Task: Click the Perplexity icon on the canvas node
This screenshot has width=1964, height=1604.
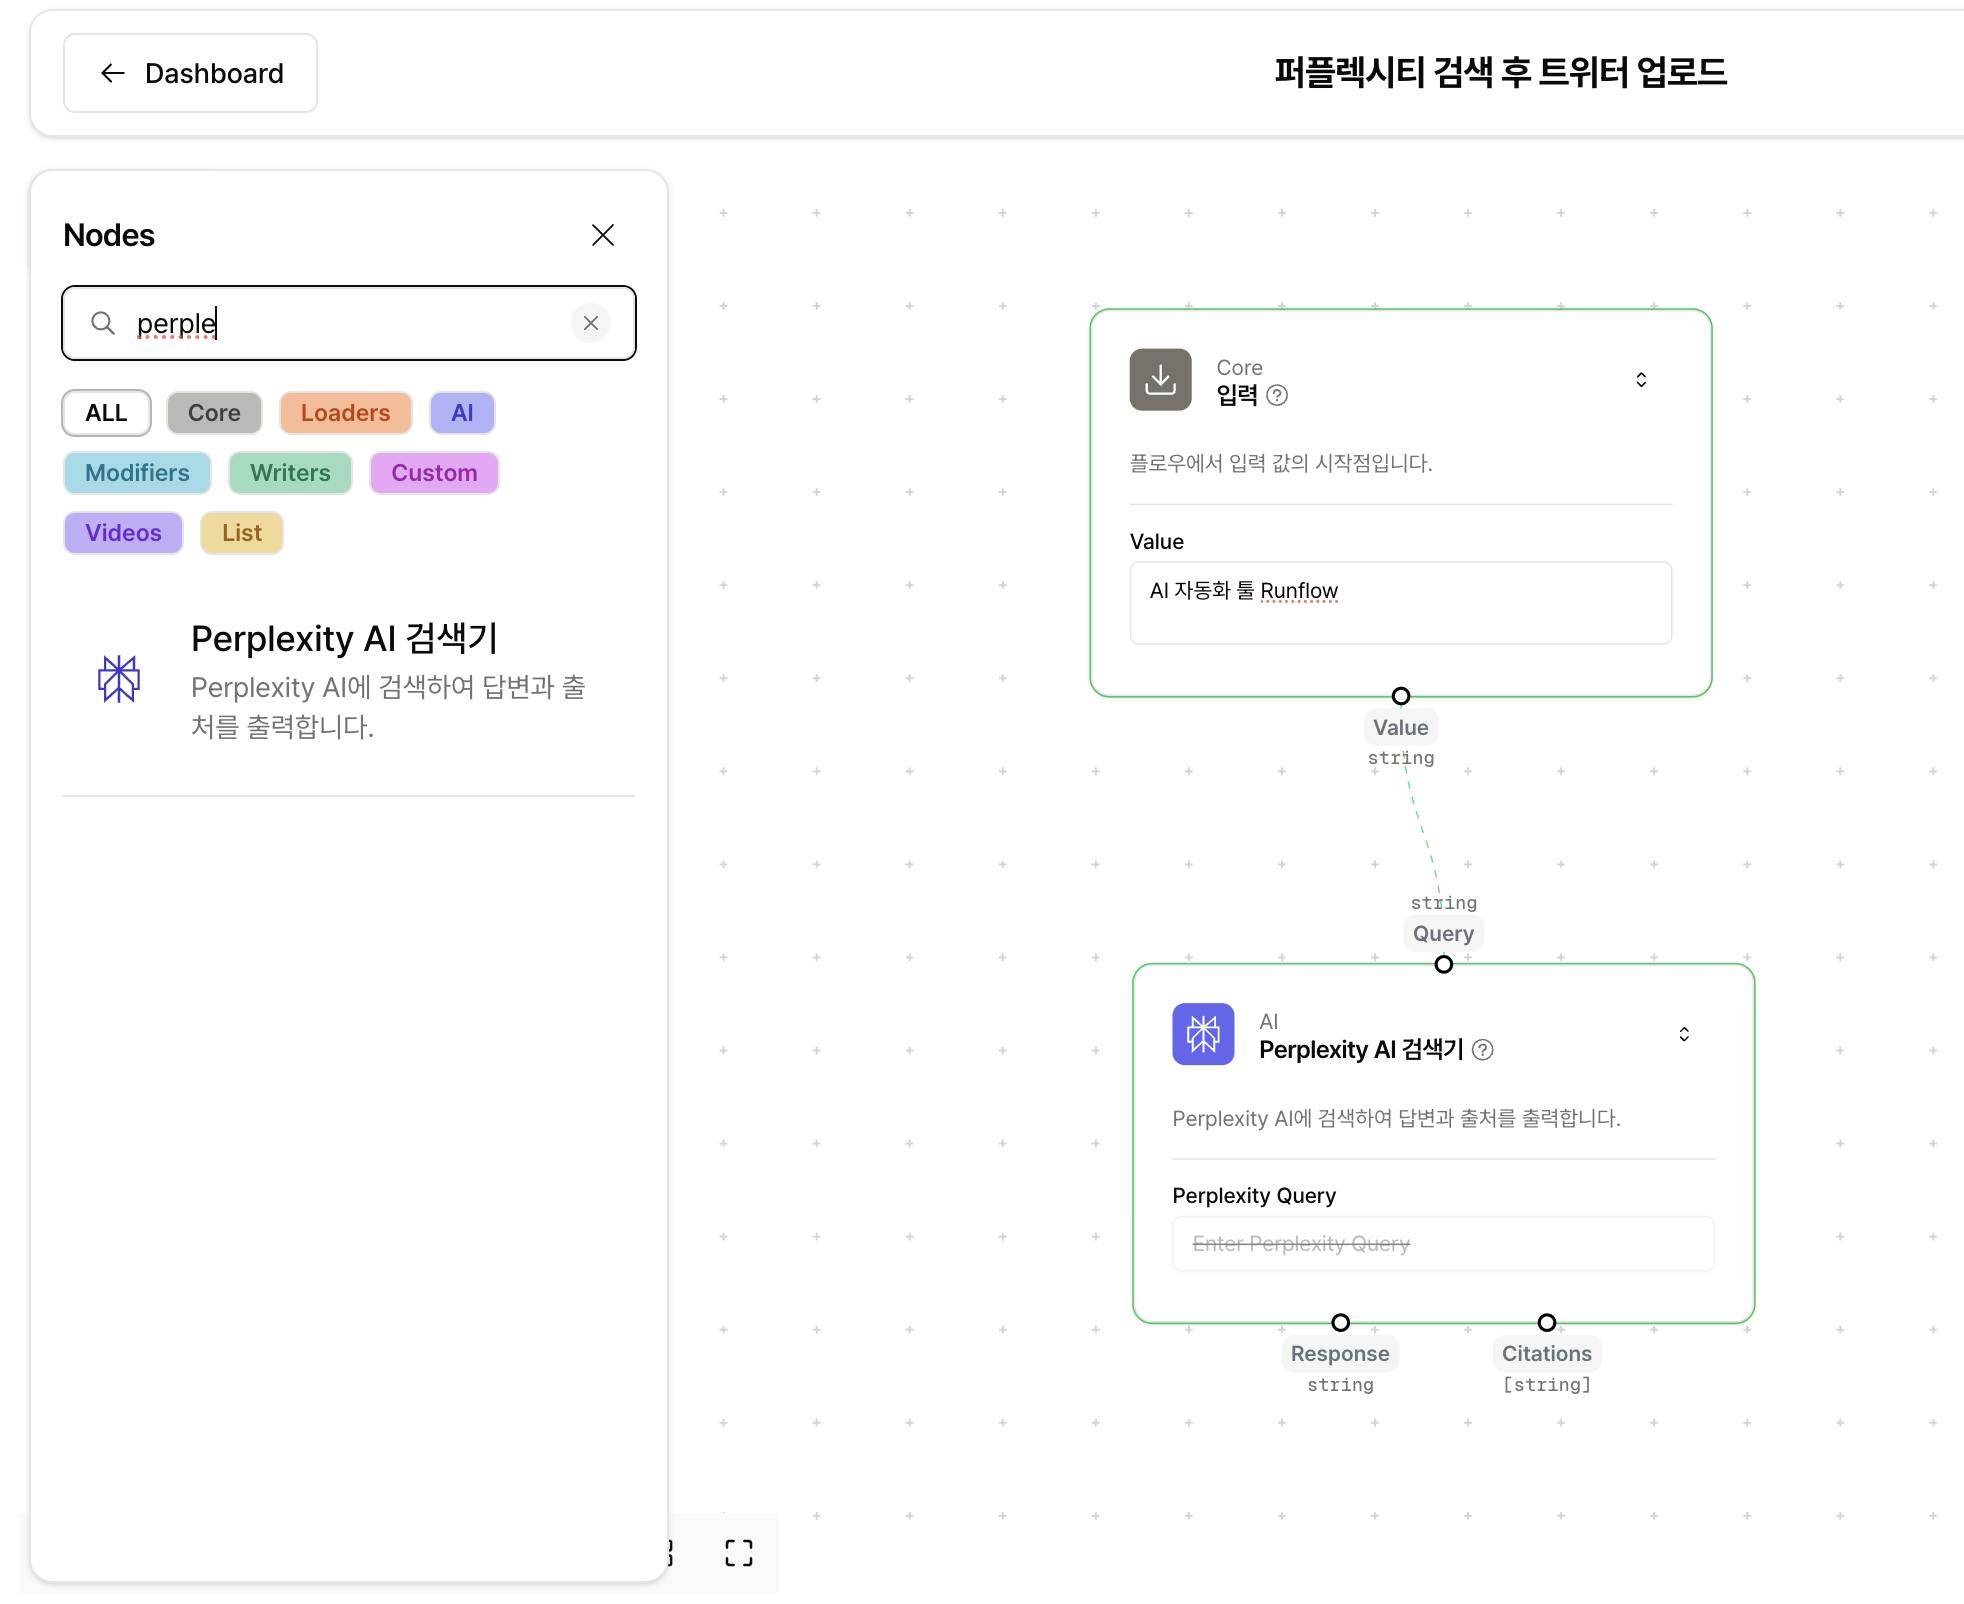Action: click(x=1203, y=1034)
